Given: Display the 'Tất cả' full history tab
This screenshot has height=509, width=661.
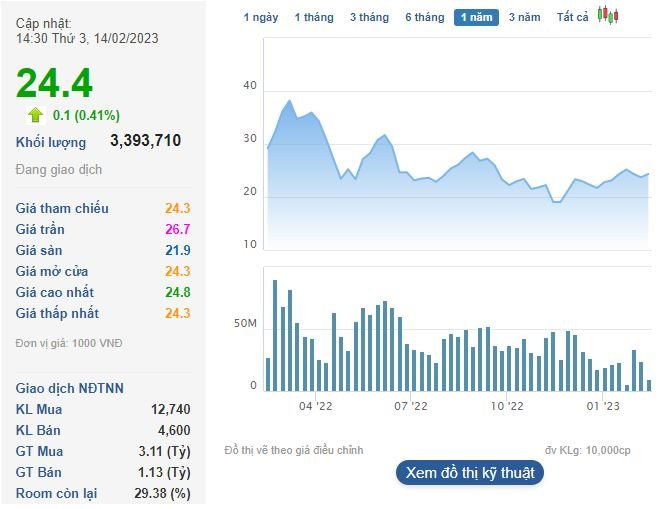Looking at the screenshot, I should [573, 17].
